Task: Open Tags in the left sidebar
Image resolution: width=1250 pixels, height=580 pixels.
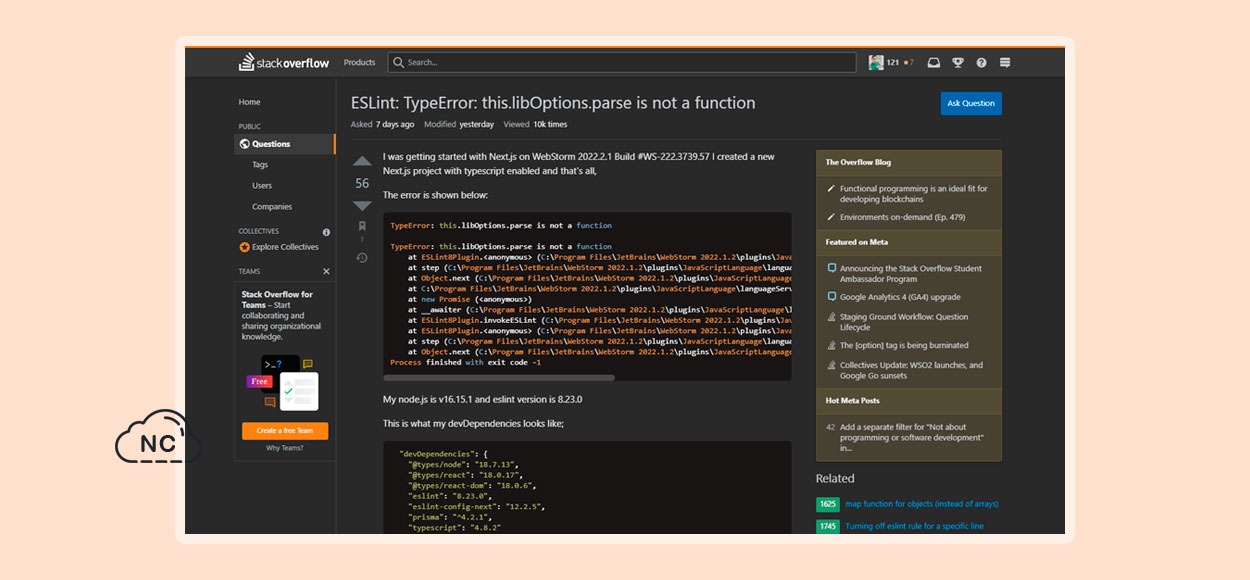Action: [260, 165]
